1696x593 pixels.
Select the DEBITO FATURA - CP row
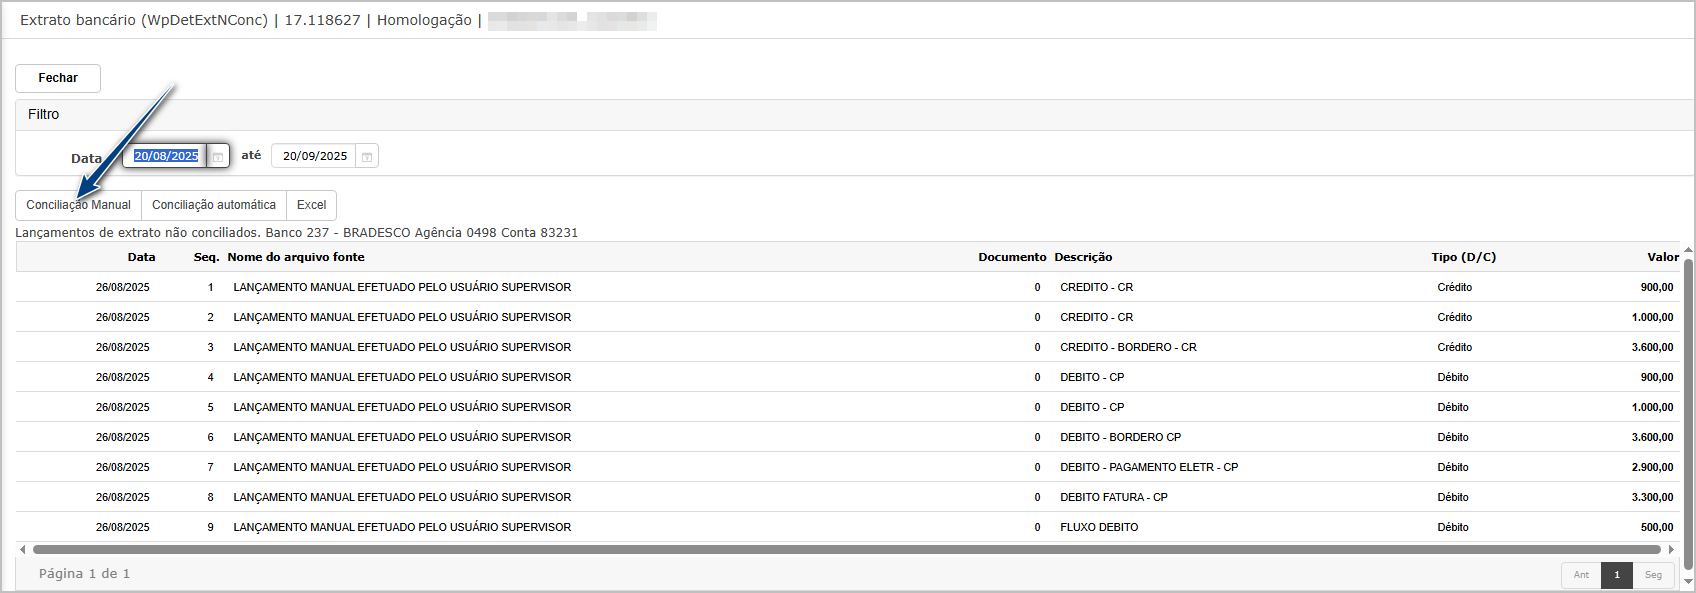1113,497
